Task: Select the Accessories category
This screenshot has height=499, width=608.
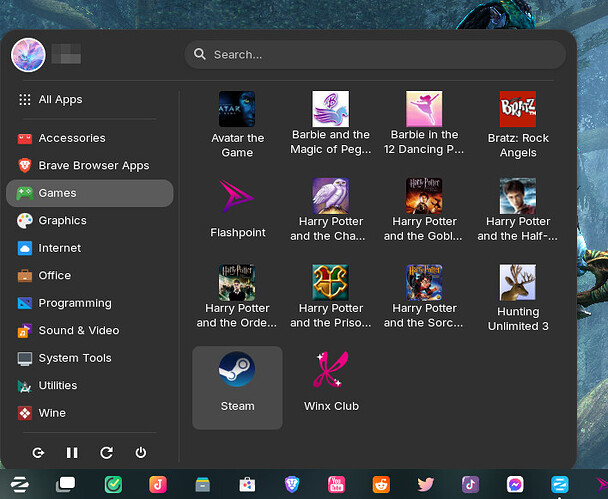Action: (x=90, y=138)
